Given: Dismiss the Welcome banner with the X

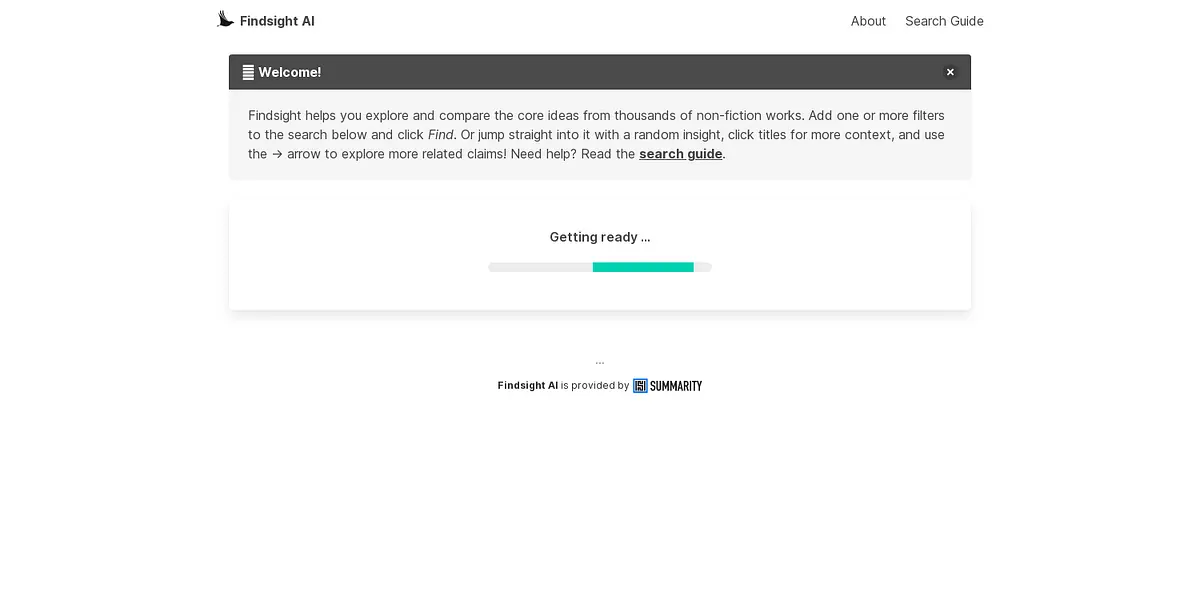Looking at the screenshot, I should [950, 72].
